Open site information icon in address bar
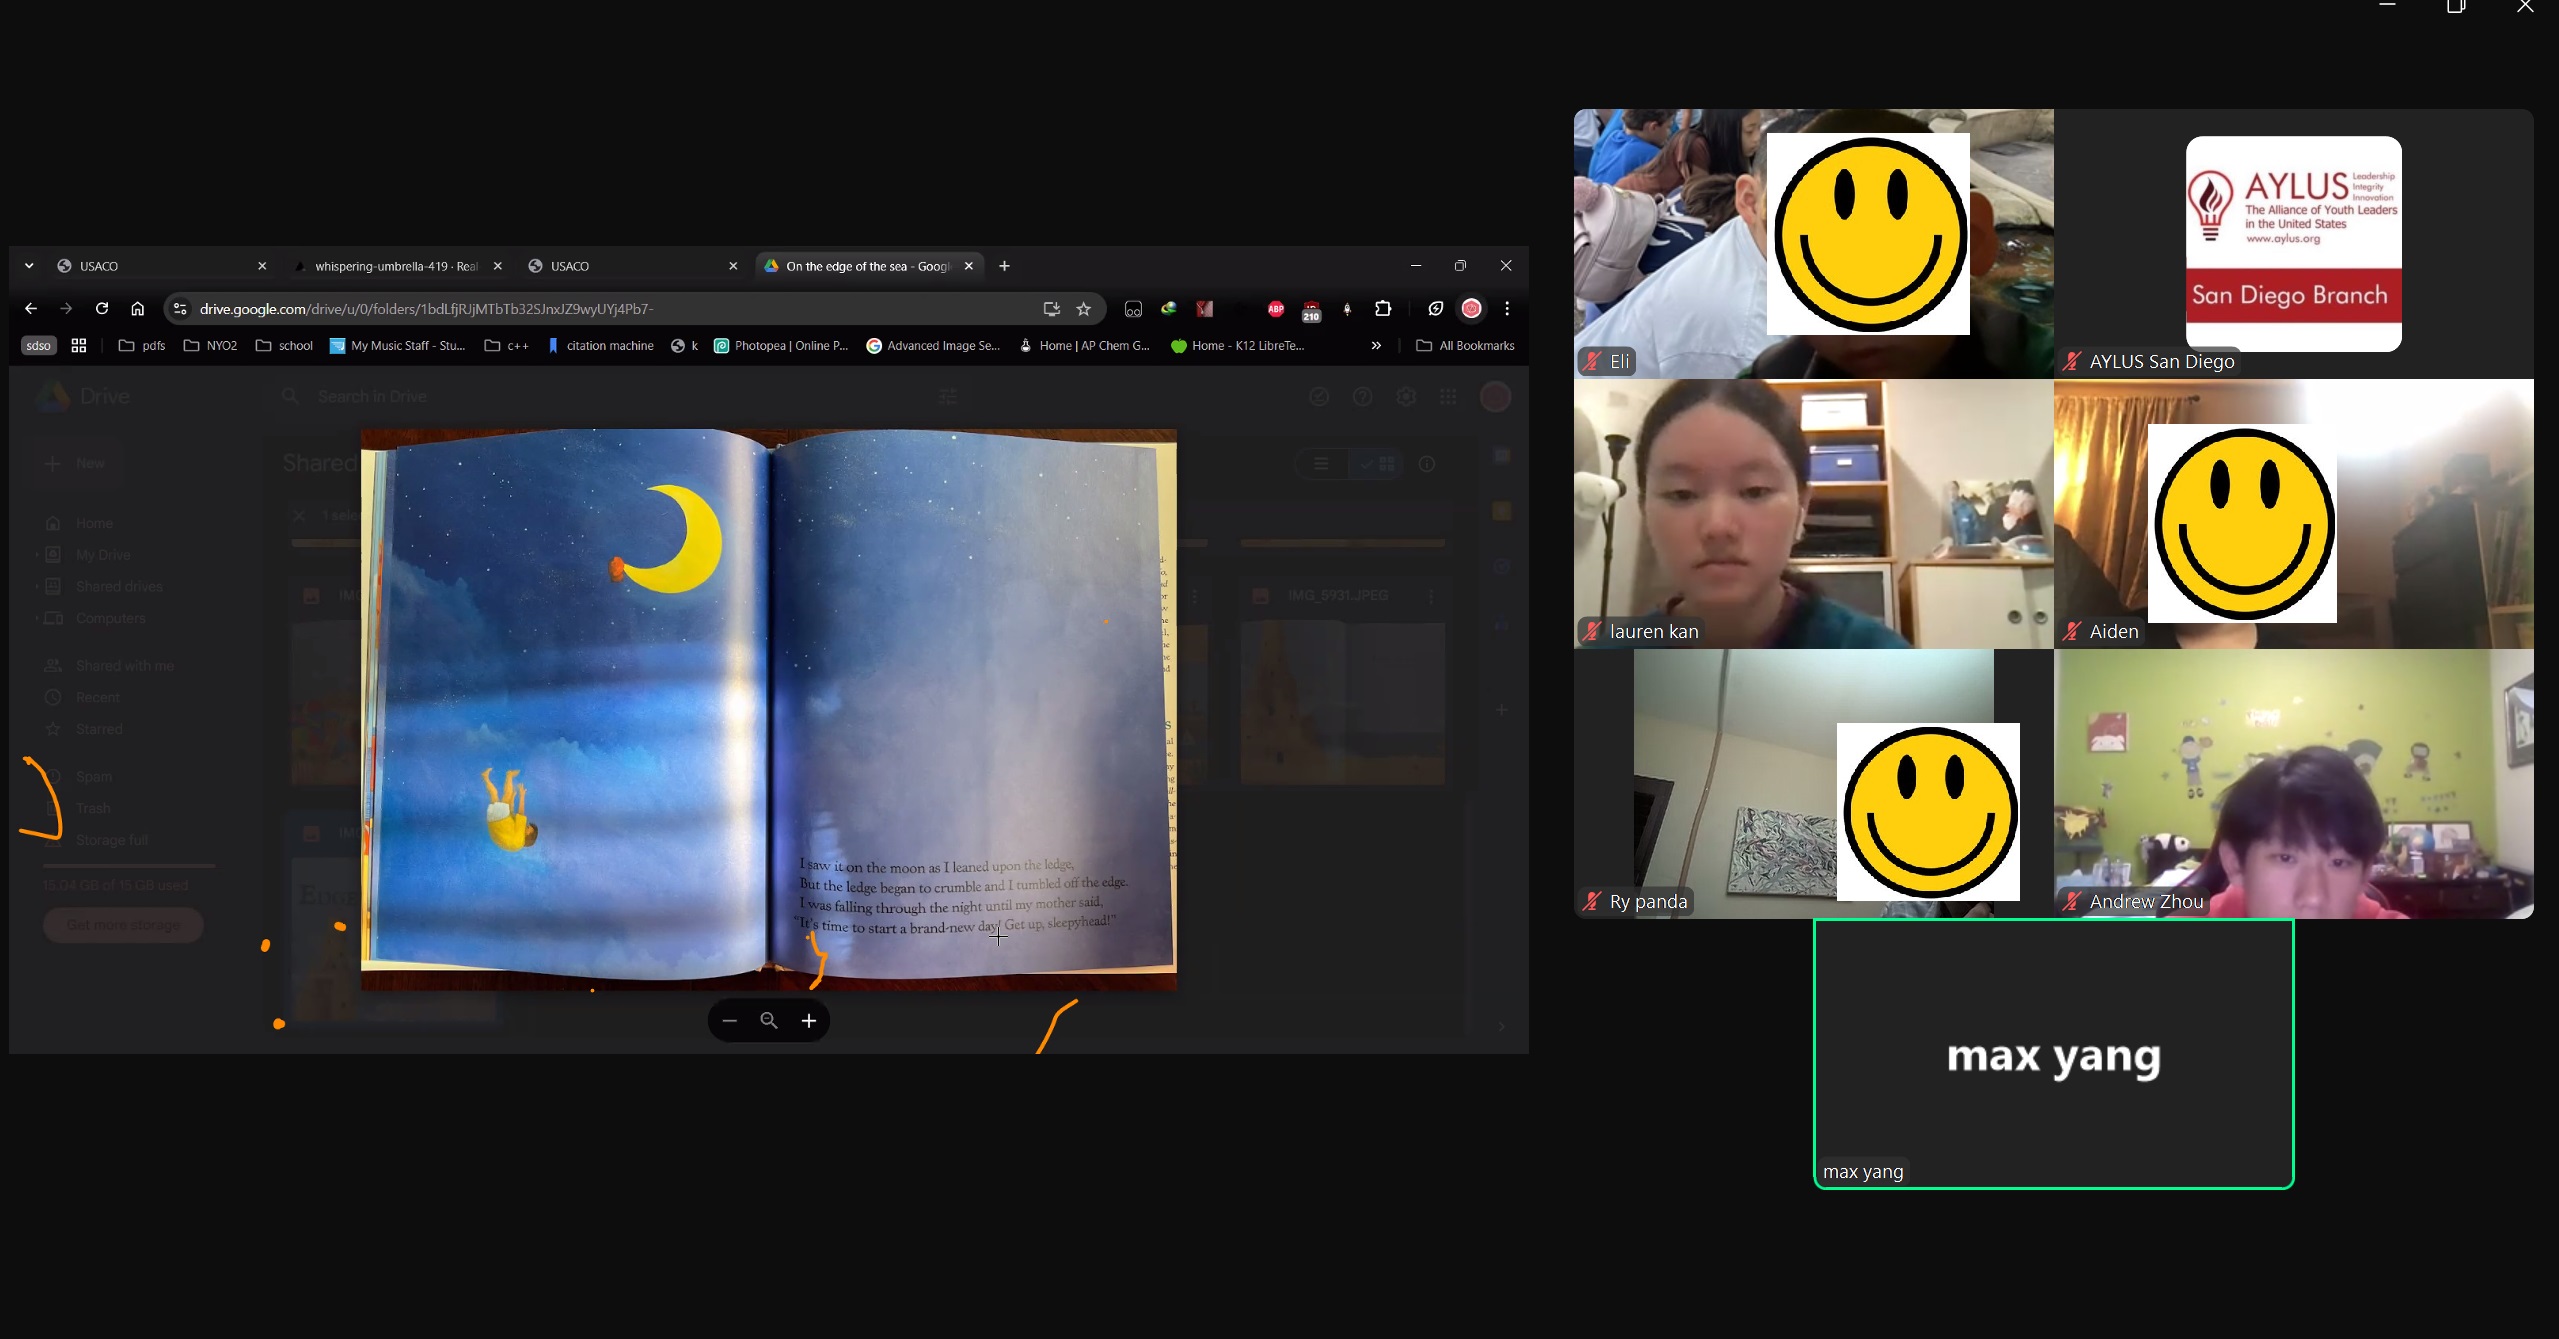The image size is (2559, 1339). click(x=180, y=309)
